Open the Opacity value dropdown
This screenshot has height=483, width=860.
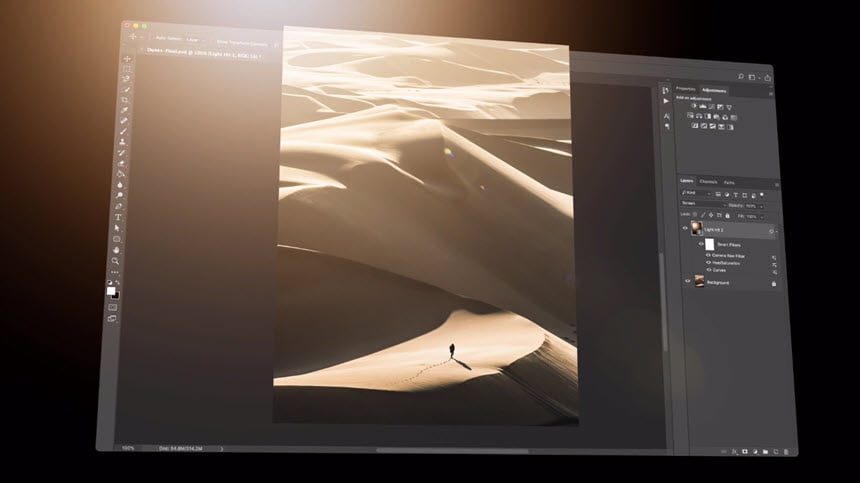point(761,206)
